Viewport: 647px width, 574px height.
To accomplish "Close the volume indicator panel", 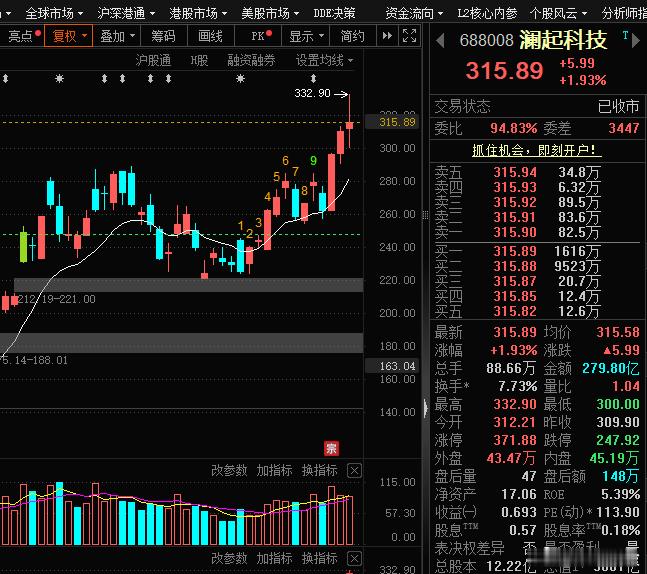I will [354, 470].
